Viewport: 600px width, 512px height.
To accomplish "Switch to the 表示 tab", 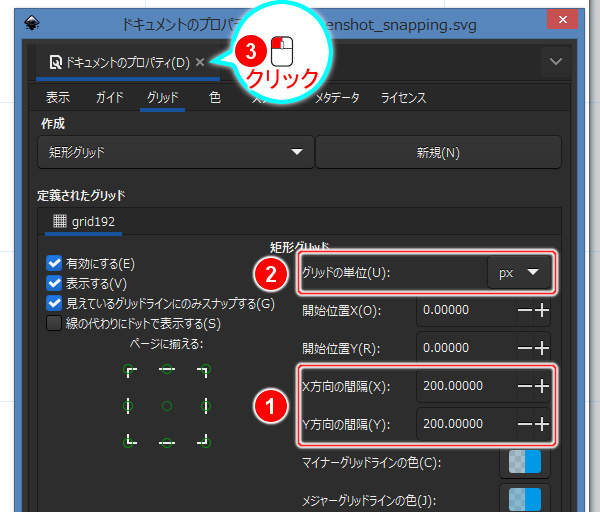I will (x=58, y=98).
